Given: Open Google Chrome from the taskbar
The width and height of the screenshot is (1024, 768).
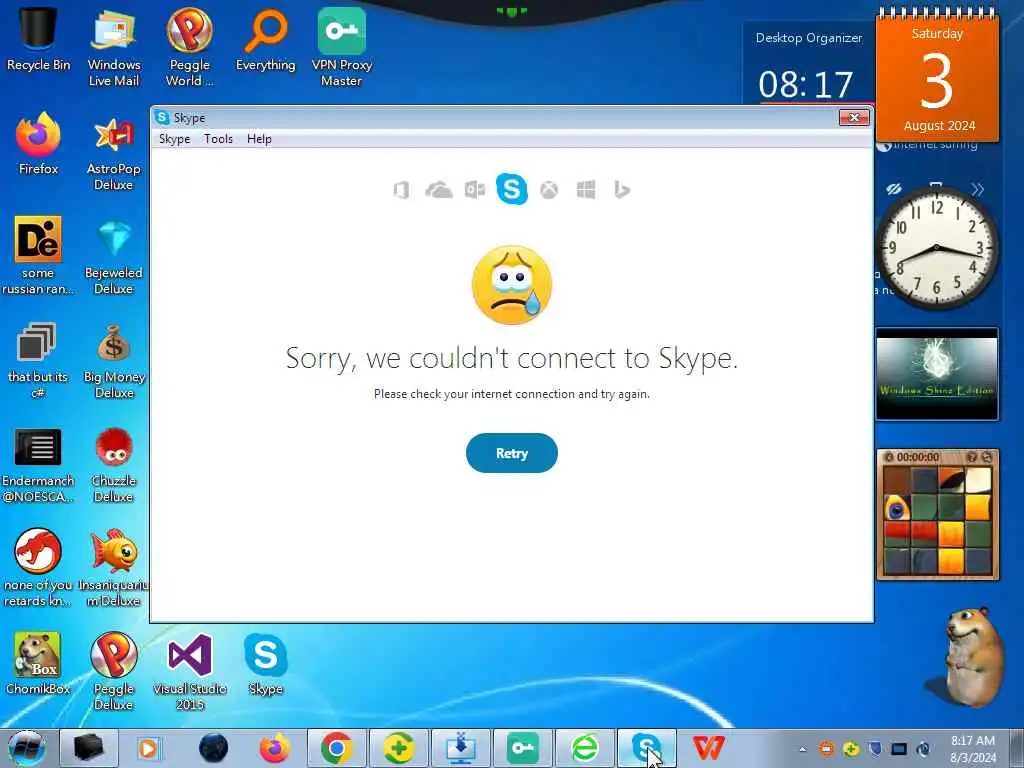Looking at the screenshot, I should [336, 748].
